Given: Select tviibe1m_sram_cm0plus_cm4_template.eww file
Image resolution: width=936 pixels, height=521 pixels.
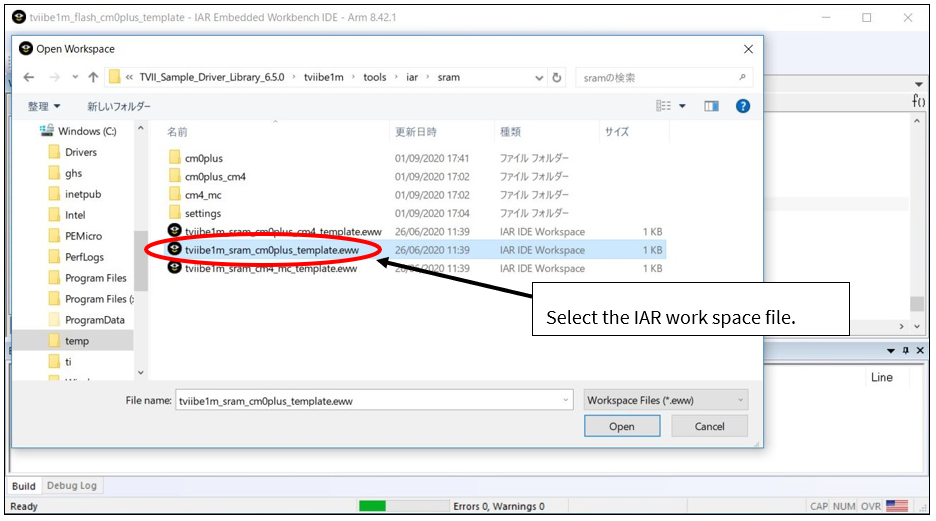Looking at the screenshot, I should [283, 232].
